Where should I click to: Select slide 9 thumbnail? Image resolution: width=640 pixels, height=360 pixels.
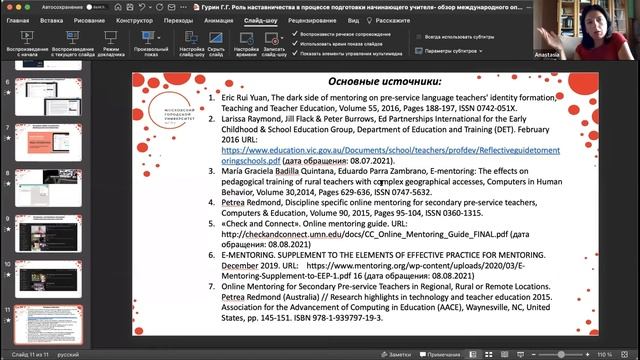(x=48, y=233)
